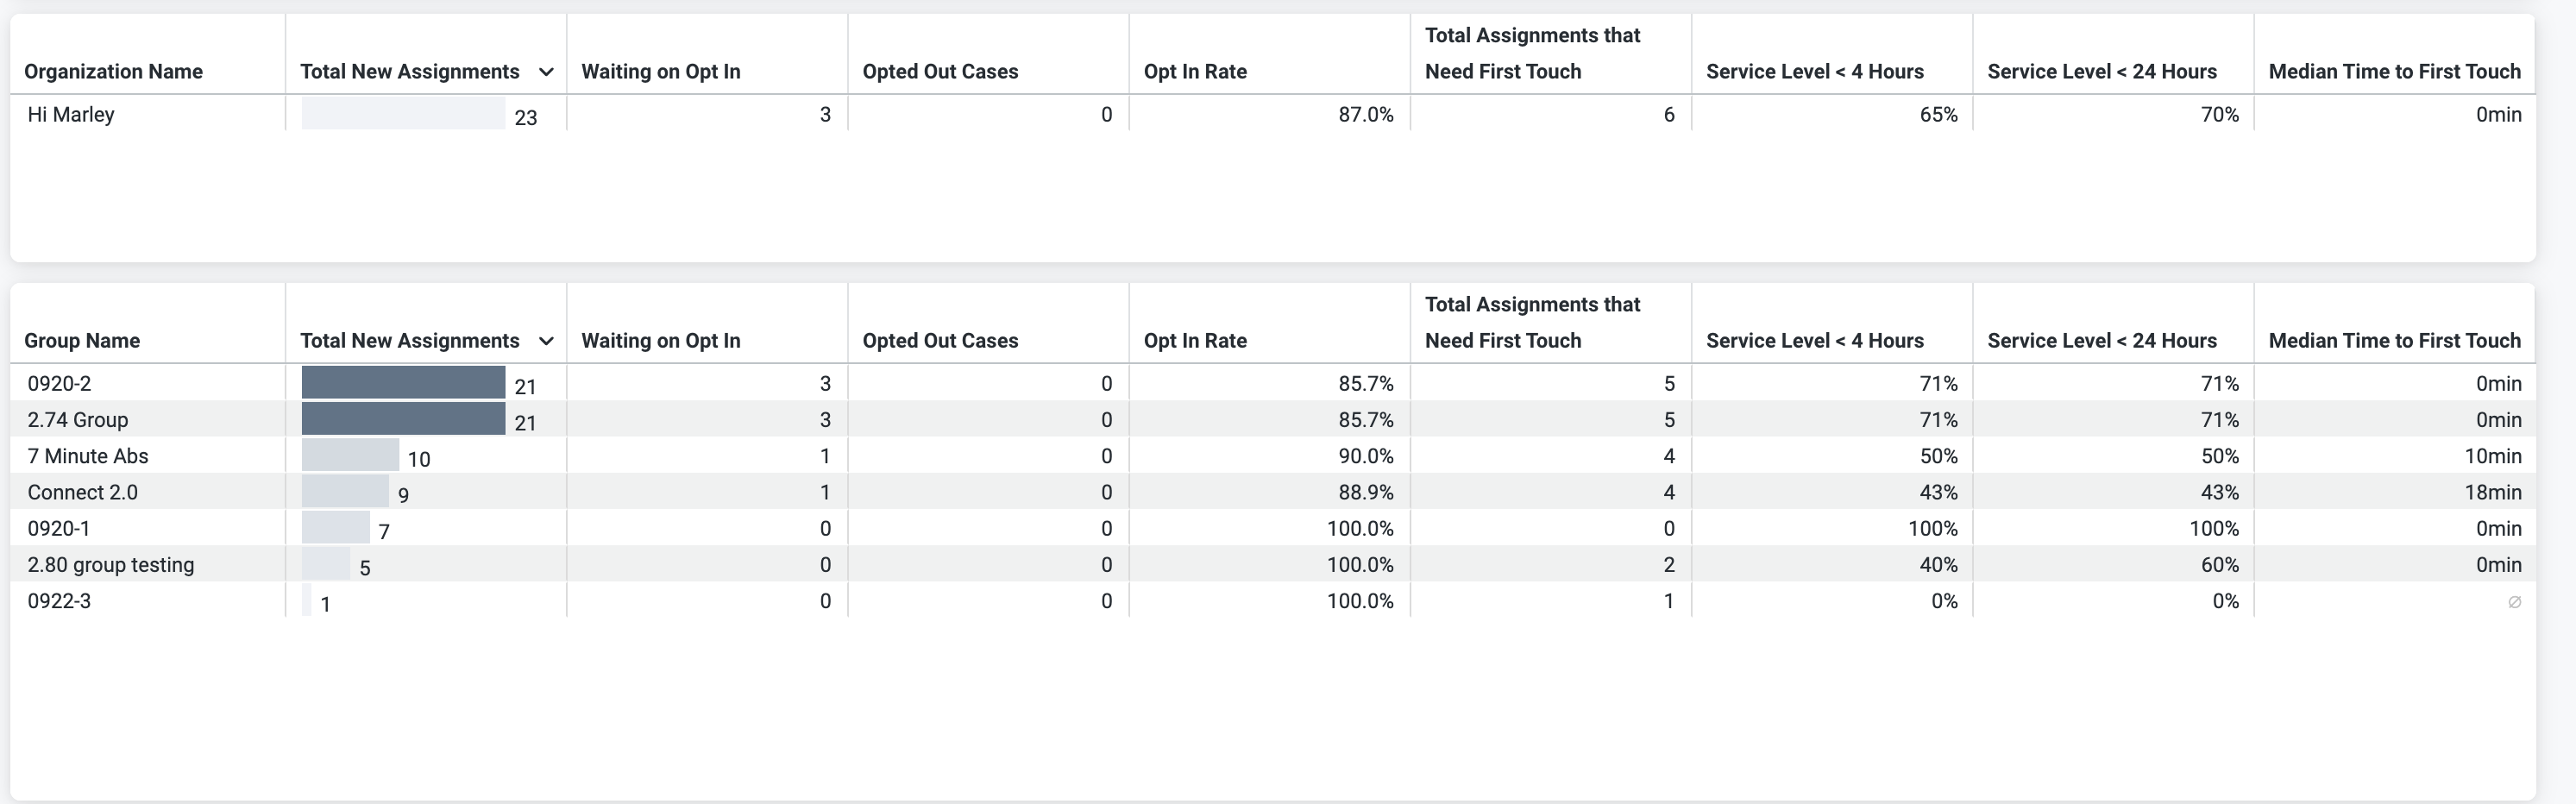
Task: Click Service Level < 4 Hours header in organization table
Action: (1814, 72)
